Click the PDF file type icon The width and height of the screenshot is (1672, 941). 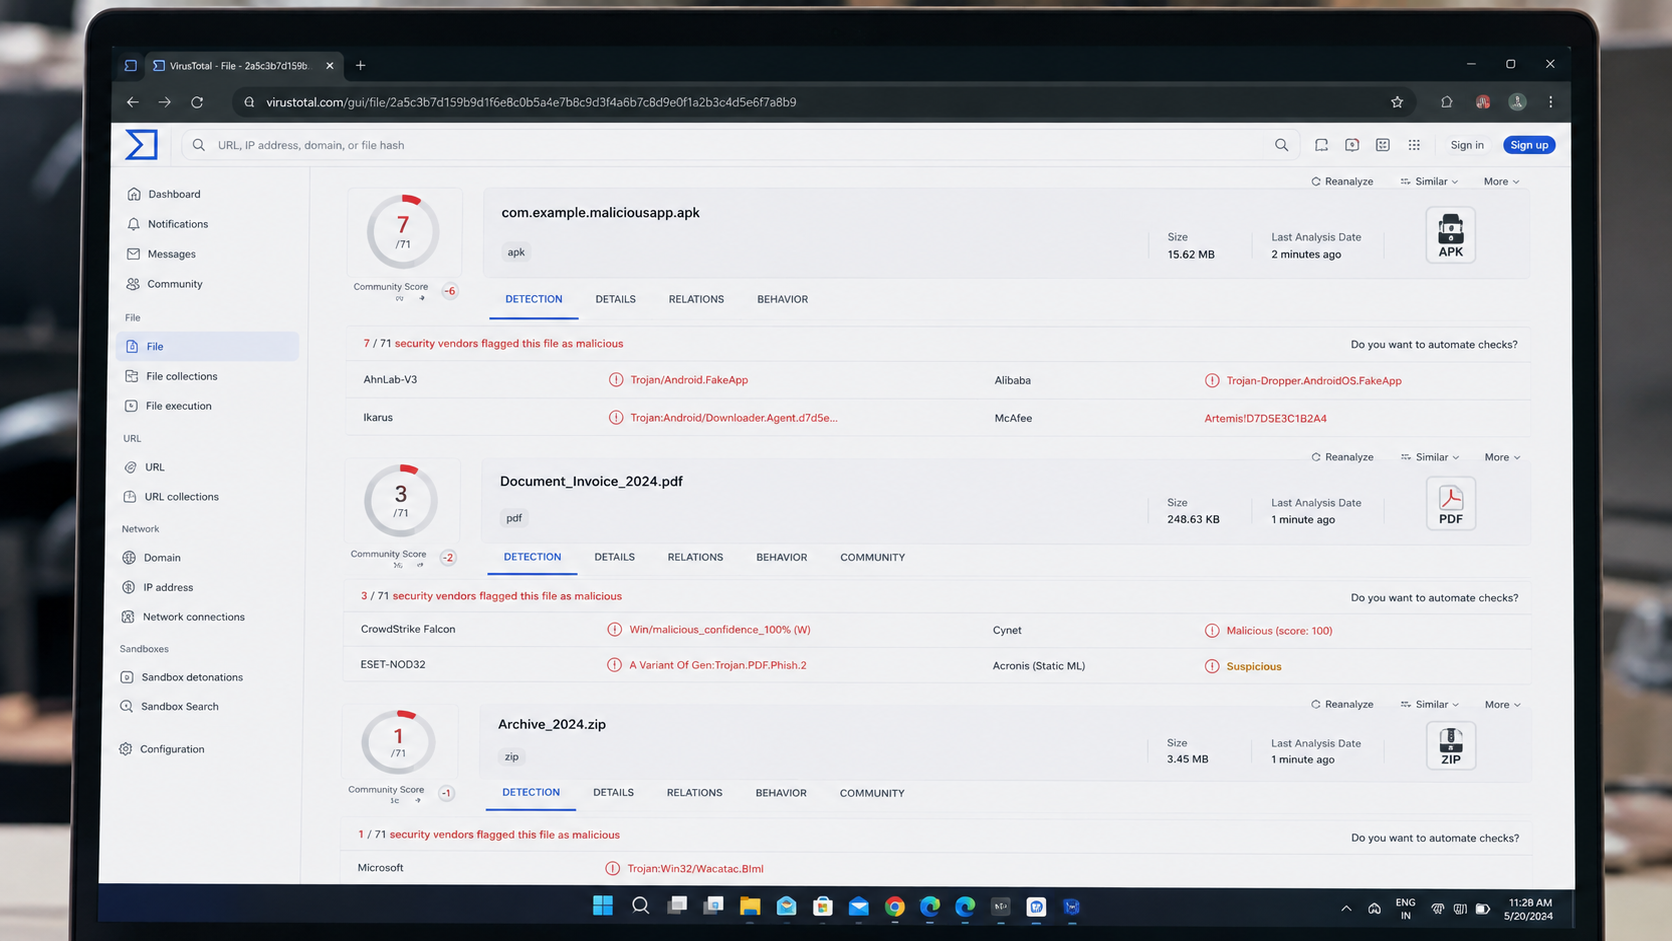(1451, 503)
